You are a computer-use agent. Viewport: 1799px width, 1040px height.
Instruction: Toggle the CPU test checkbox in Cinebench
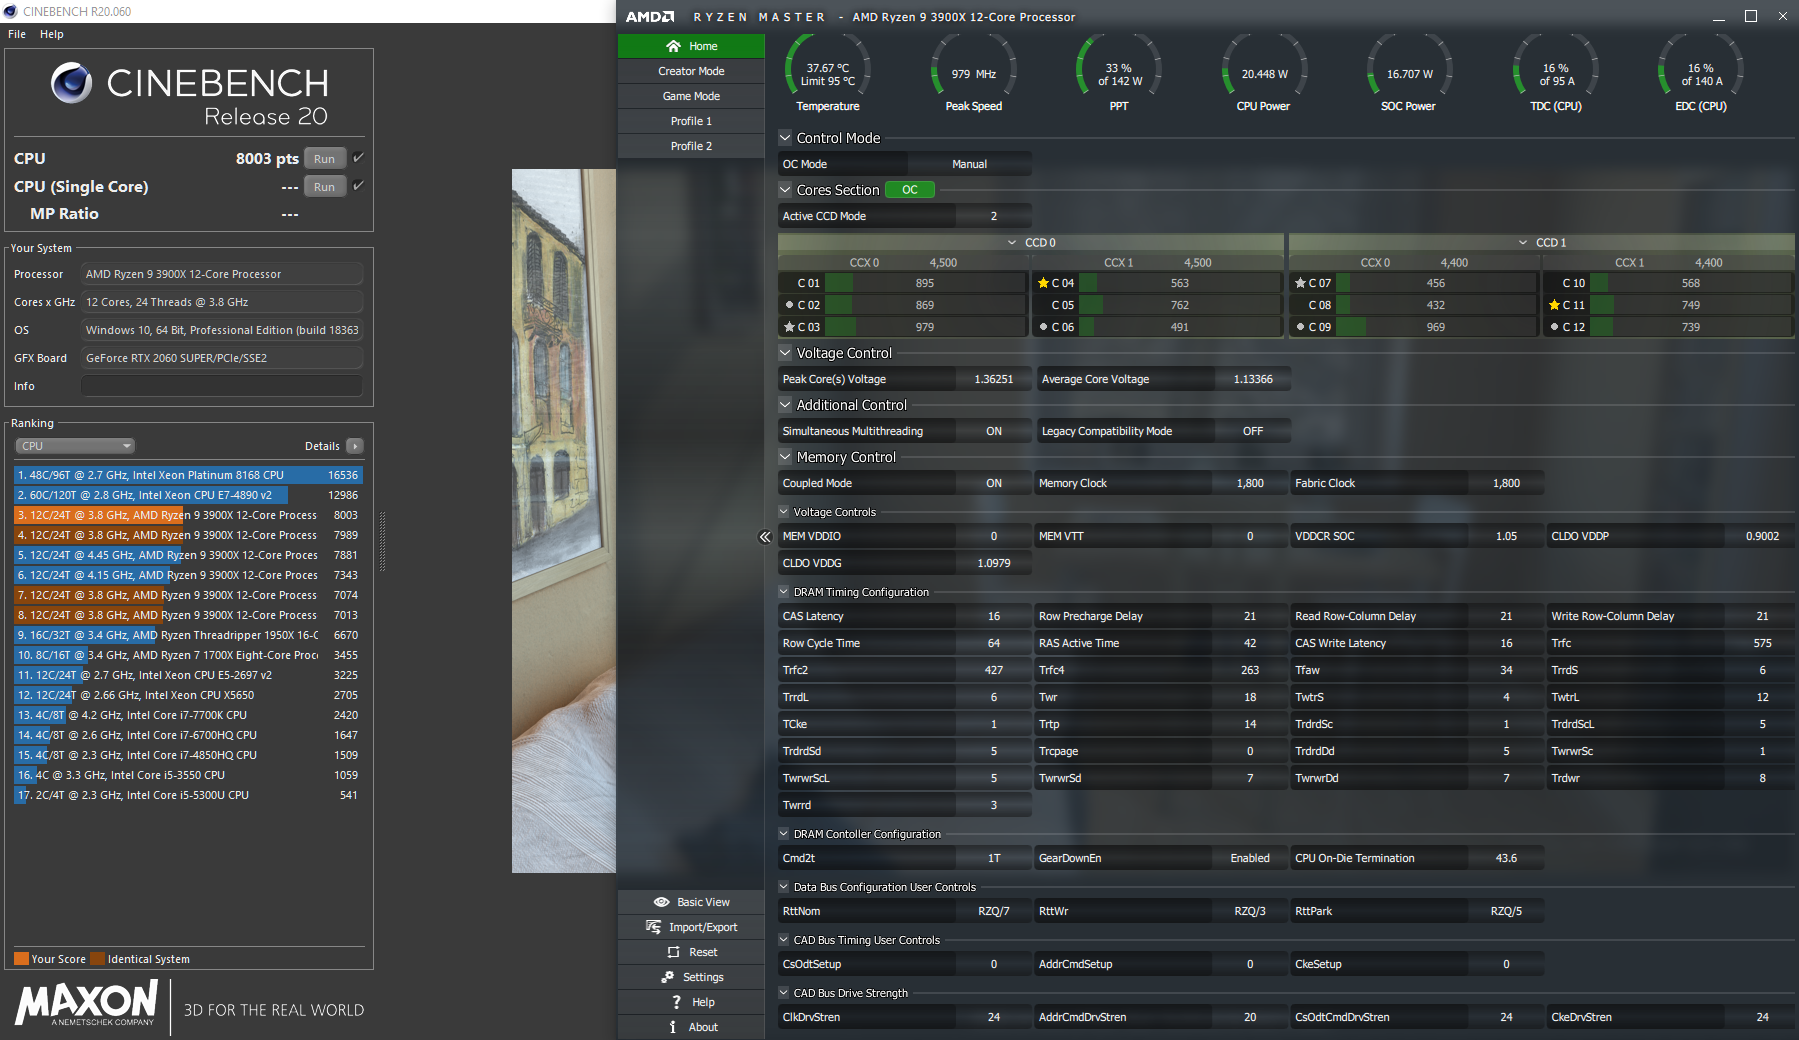[358, 158]
